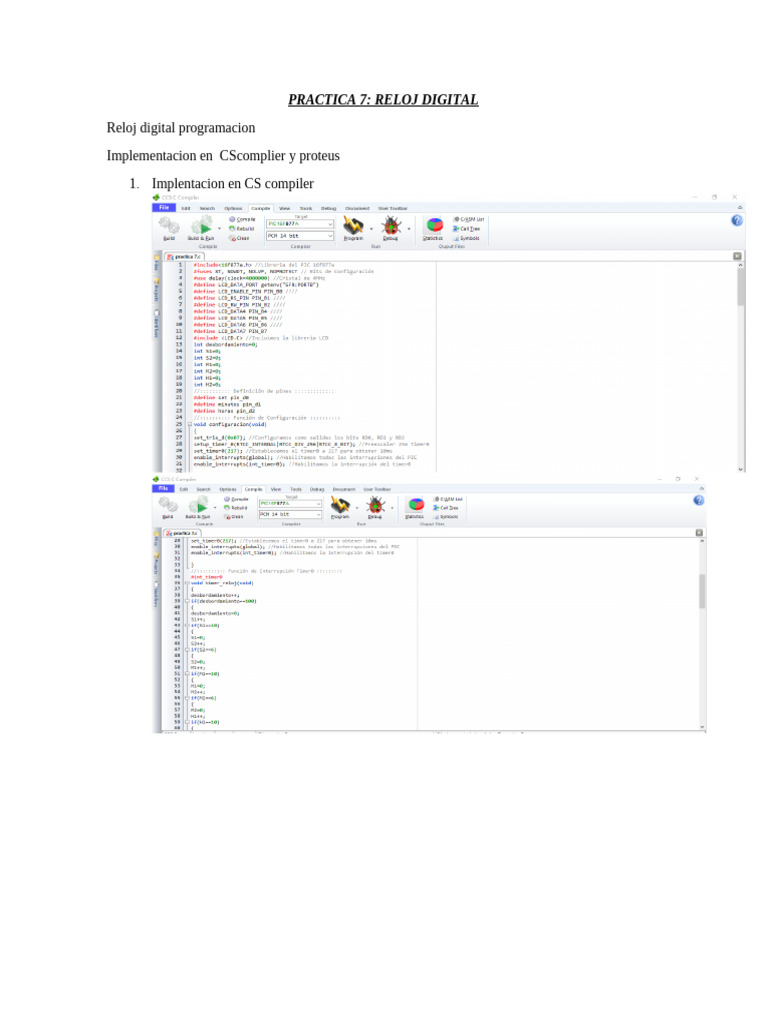Click Rebuild in first CCS screenshot
Viewport: 768px width, 1024px height.
coord(242,229)
